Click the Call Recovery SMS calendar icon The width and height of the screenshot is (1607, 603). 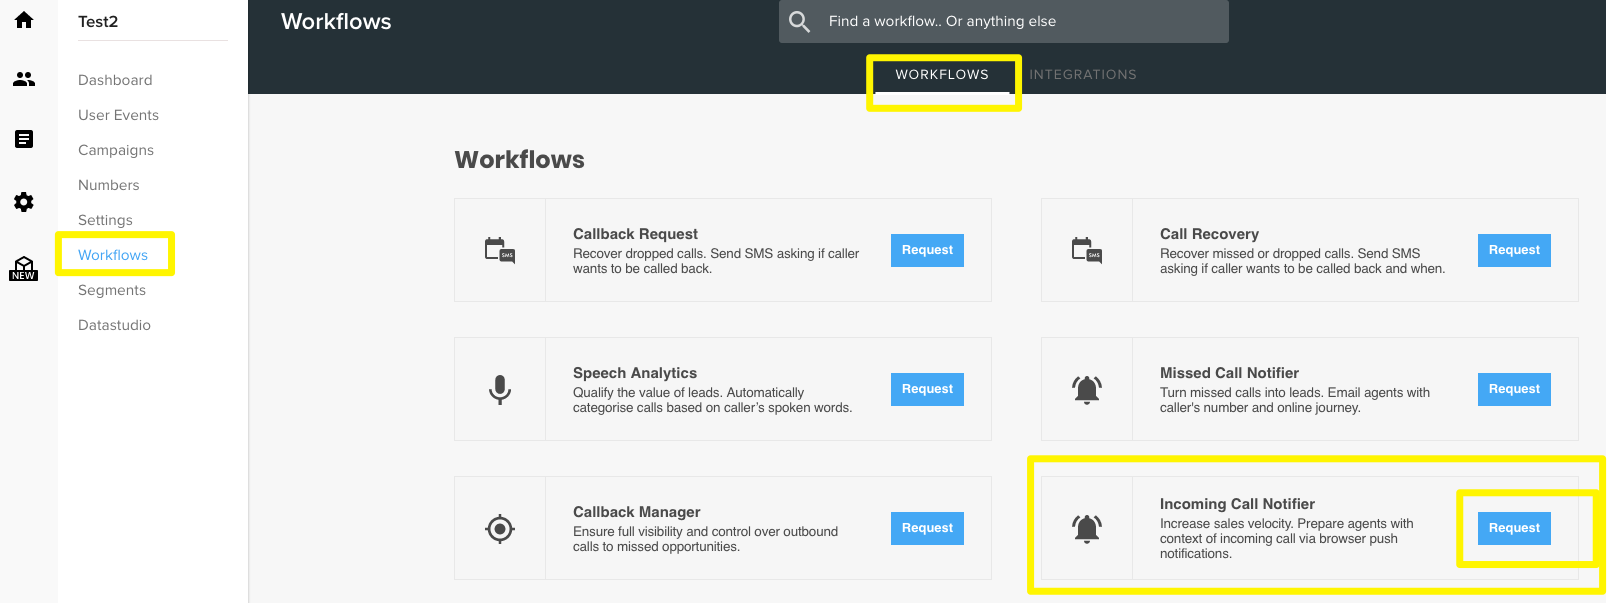1087,250
